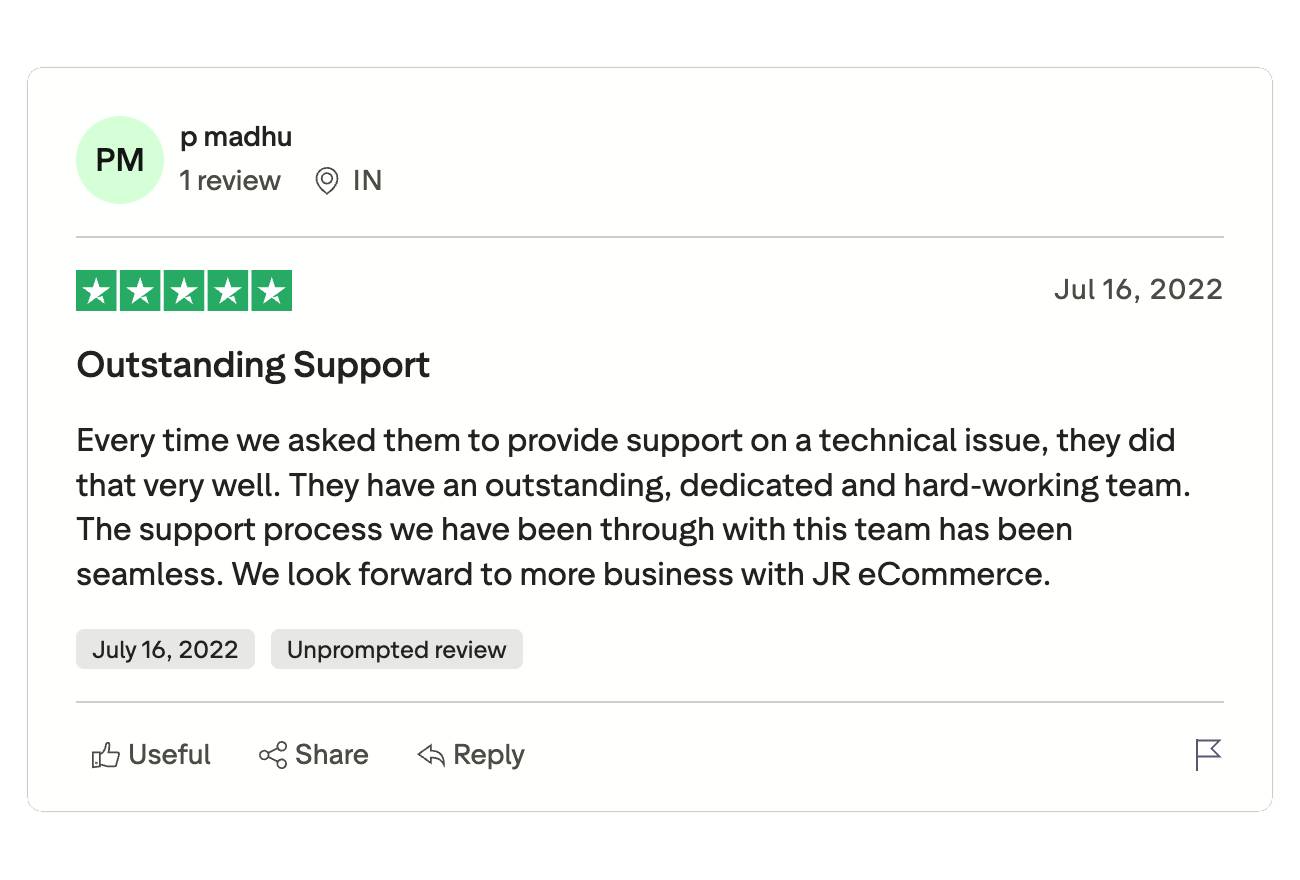Click the July 16, 2022 date tag
This screenshot has width=1300, height=880.
[165, 650]
